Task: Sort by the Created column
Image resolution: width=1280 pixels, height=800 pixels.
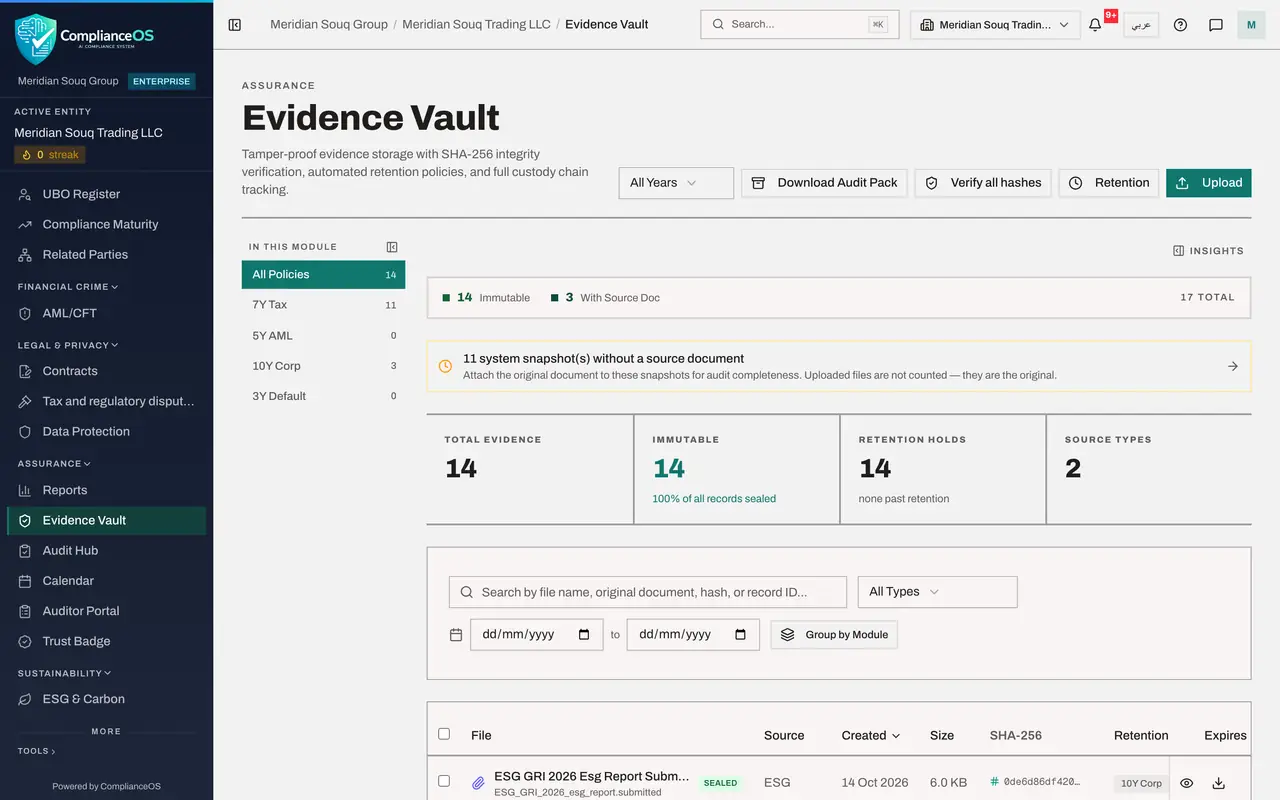Action: 870,735
